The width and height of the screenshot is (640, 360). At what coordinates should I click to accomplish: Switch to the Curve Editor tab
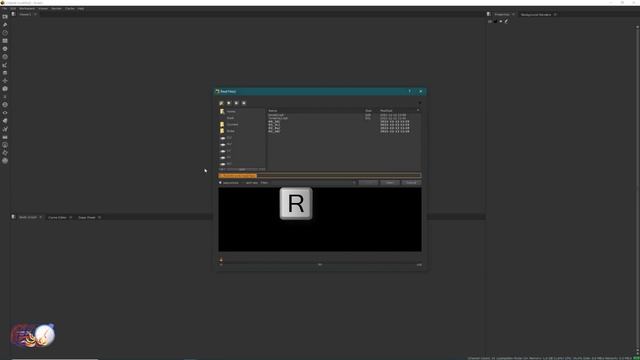[57, 218]
